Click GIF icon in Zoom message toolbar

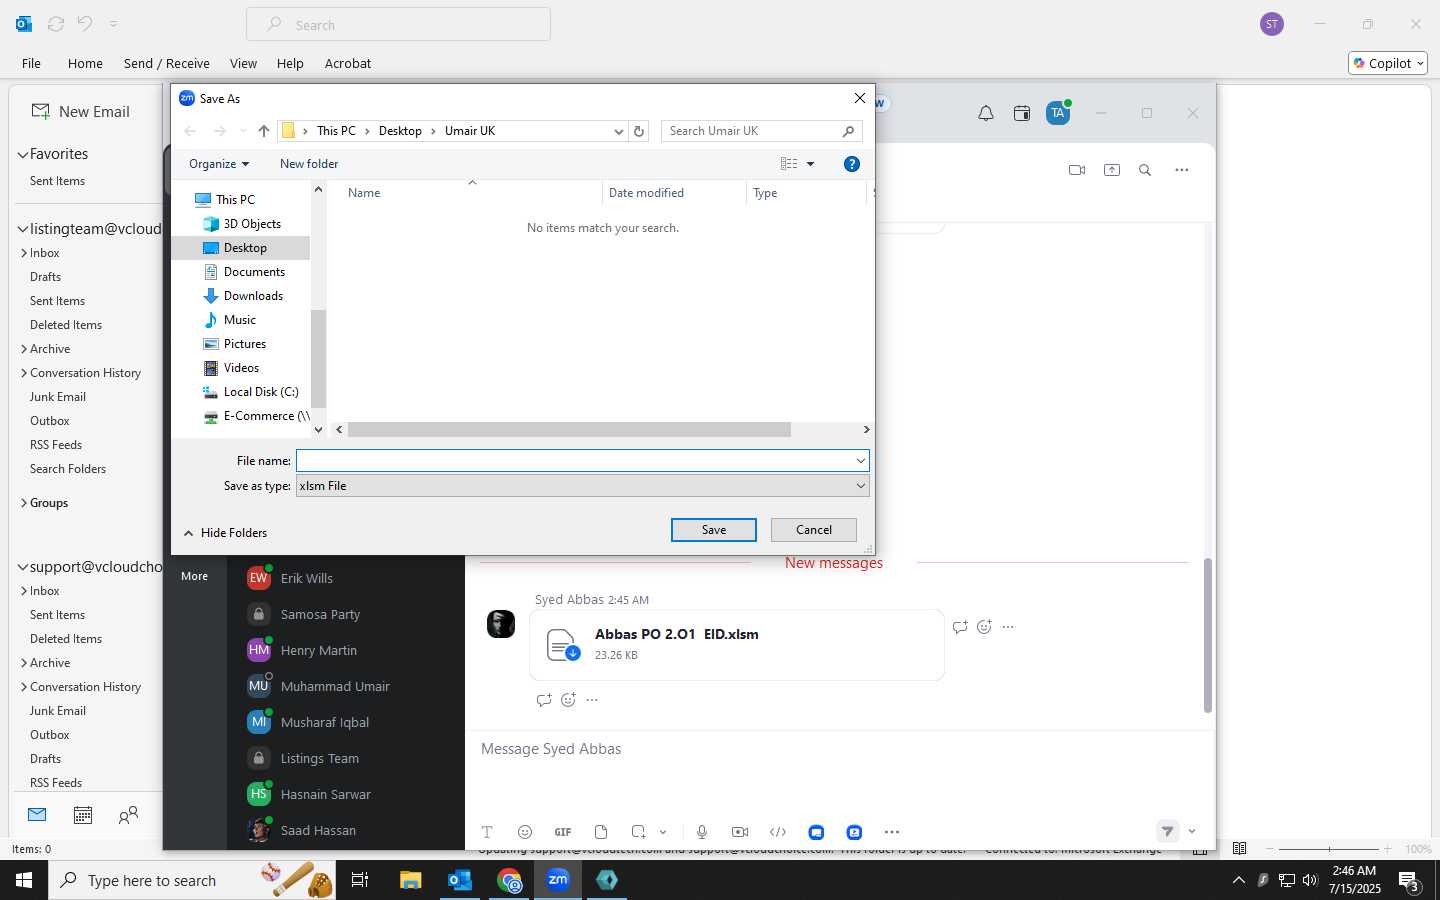click(563, 832)
